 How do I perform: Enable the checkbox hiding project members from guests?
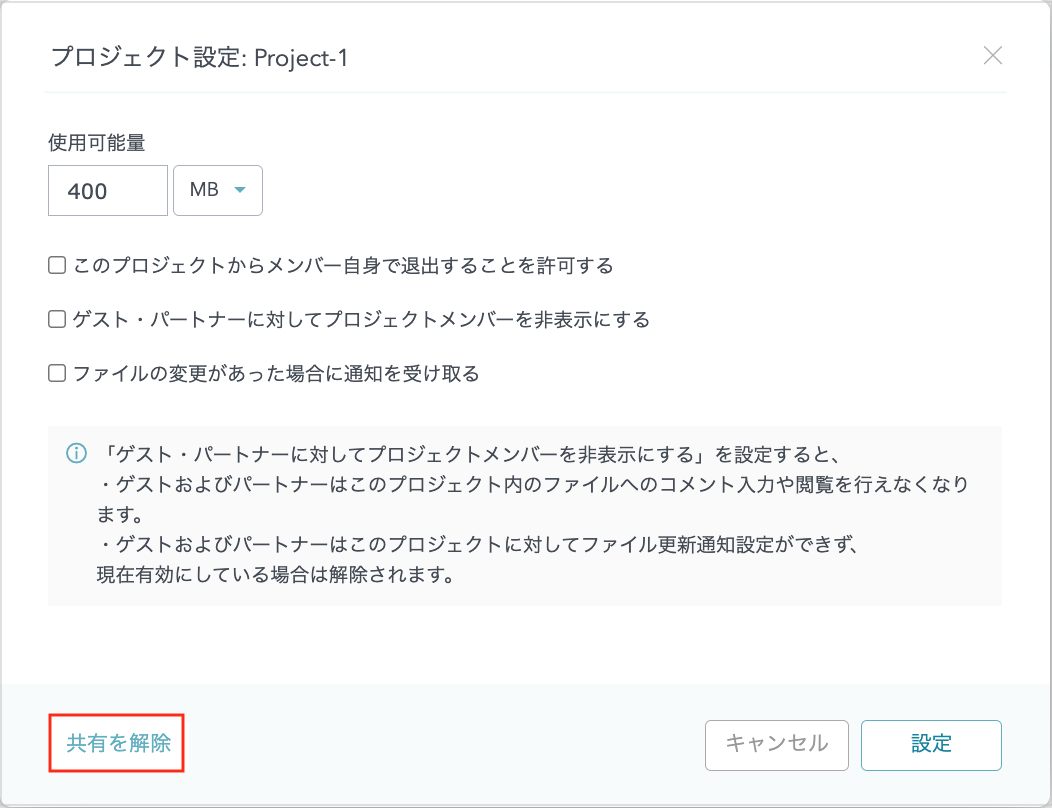click(x=57, y=320)
